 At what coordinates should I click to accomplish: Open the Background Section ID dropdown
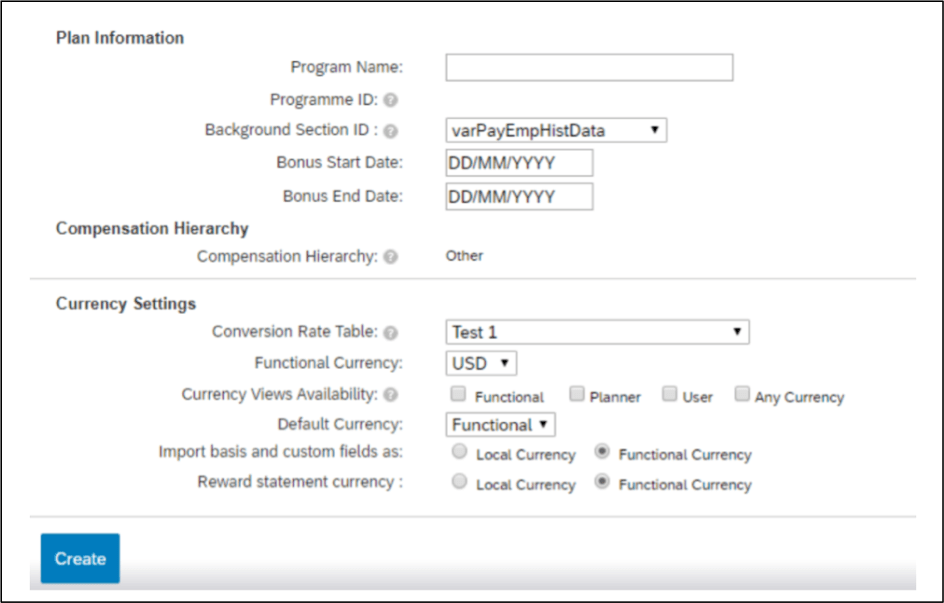click(555, 130)
